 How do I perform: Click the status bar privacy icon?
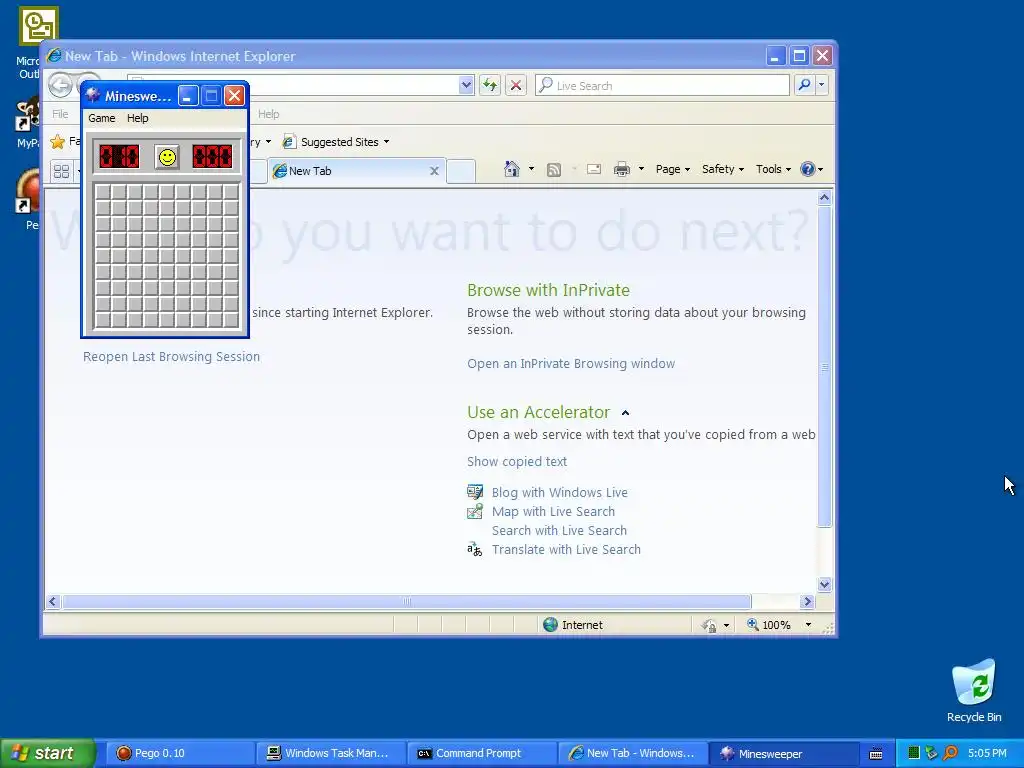[709, 626]
